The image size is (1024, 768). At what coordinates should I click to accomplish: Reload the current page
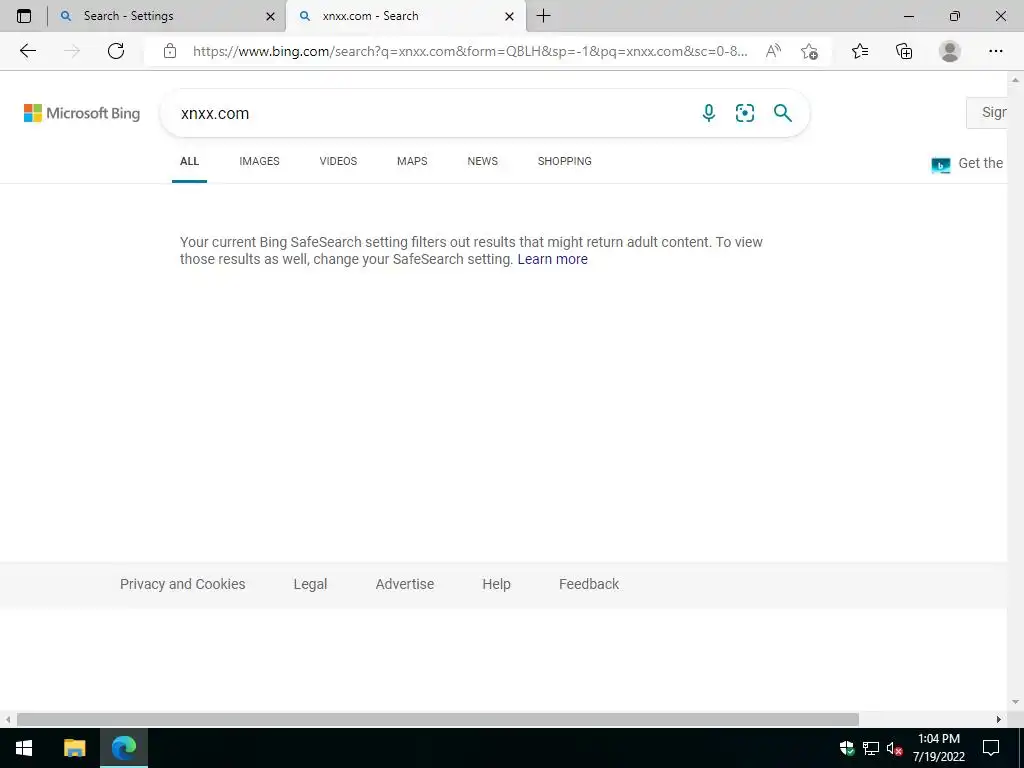(x=116, y=51)
